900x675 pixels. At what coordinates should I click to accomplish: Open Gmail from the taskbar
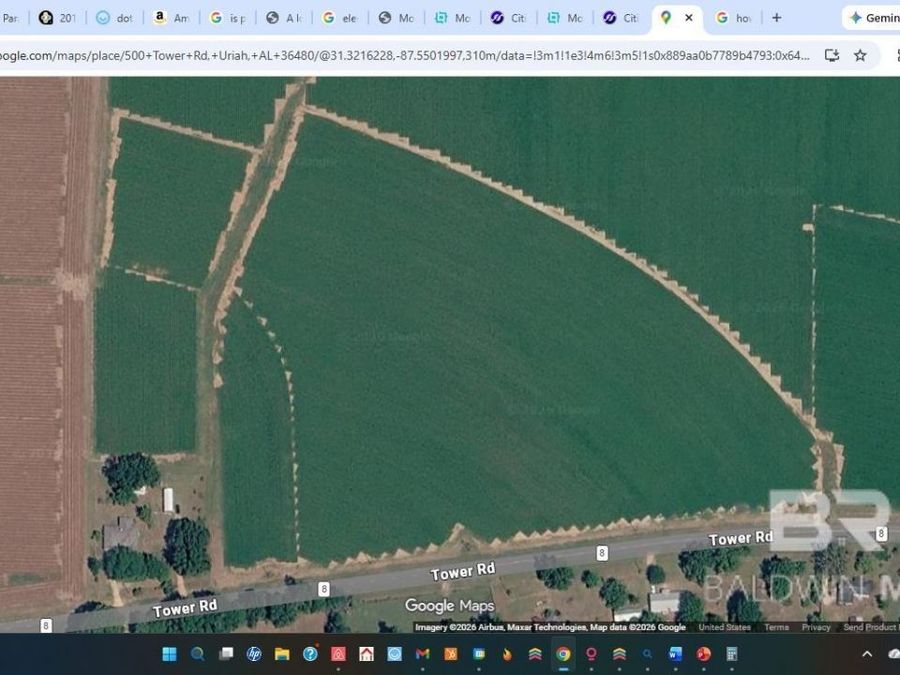coord(422,655)
